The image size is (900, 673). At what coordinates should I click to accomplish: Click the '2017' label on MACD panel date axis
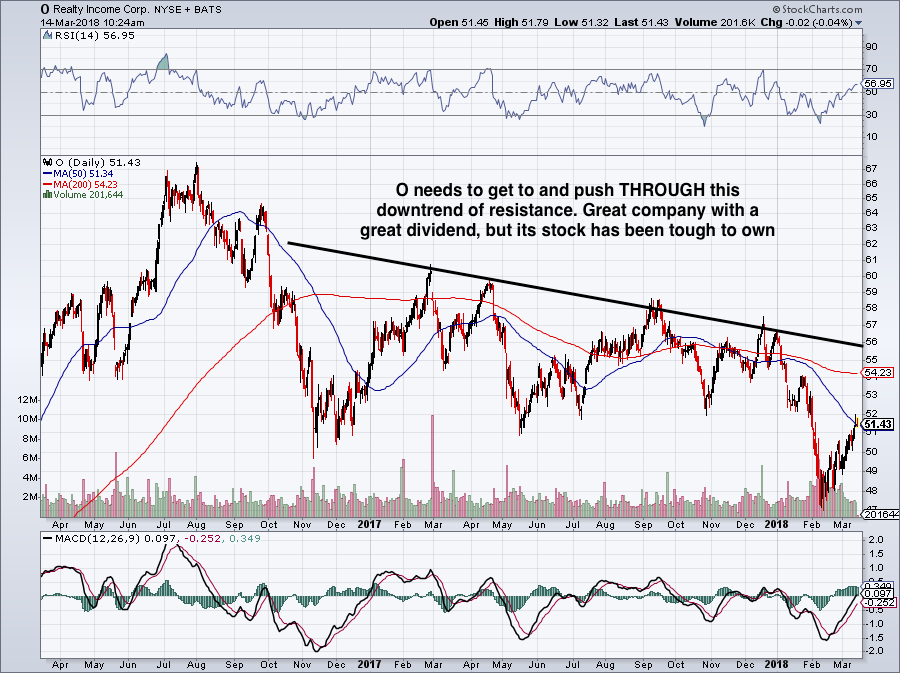click(369, 664)
